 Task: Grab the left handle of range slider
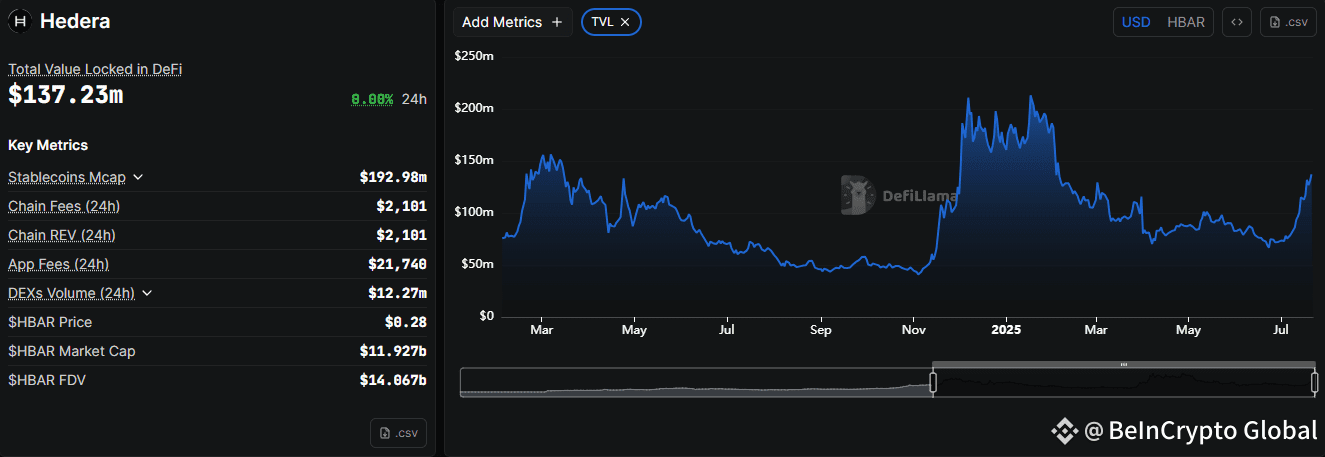pos(933,382)
